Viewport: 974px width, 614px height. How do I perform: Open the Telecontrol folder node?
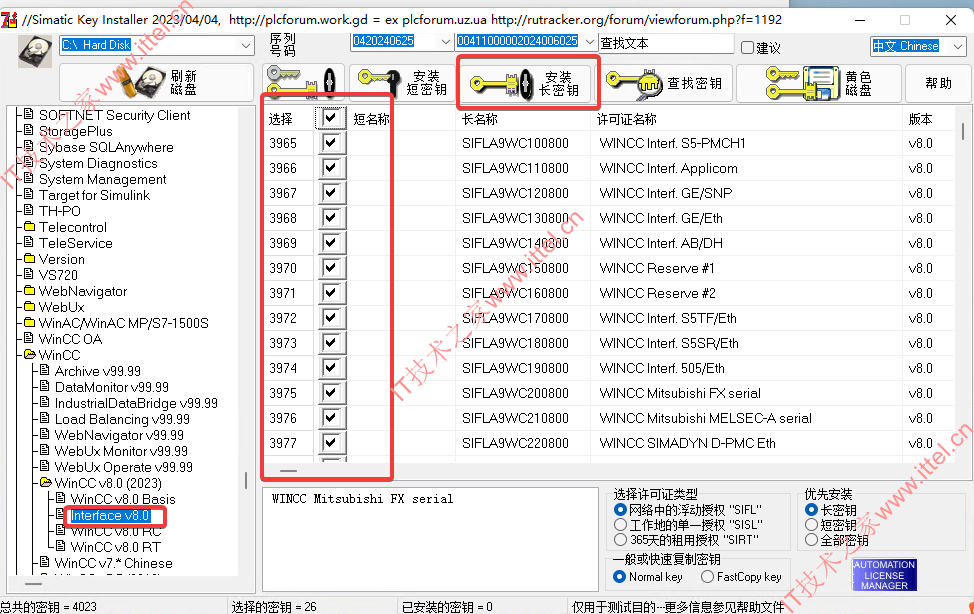73,227
